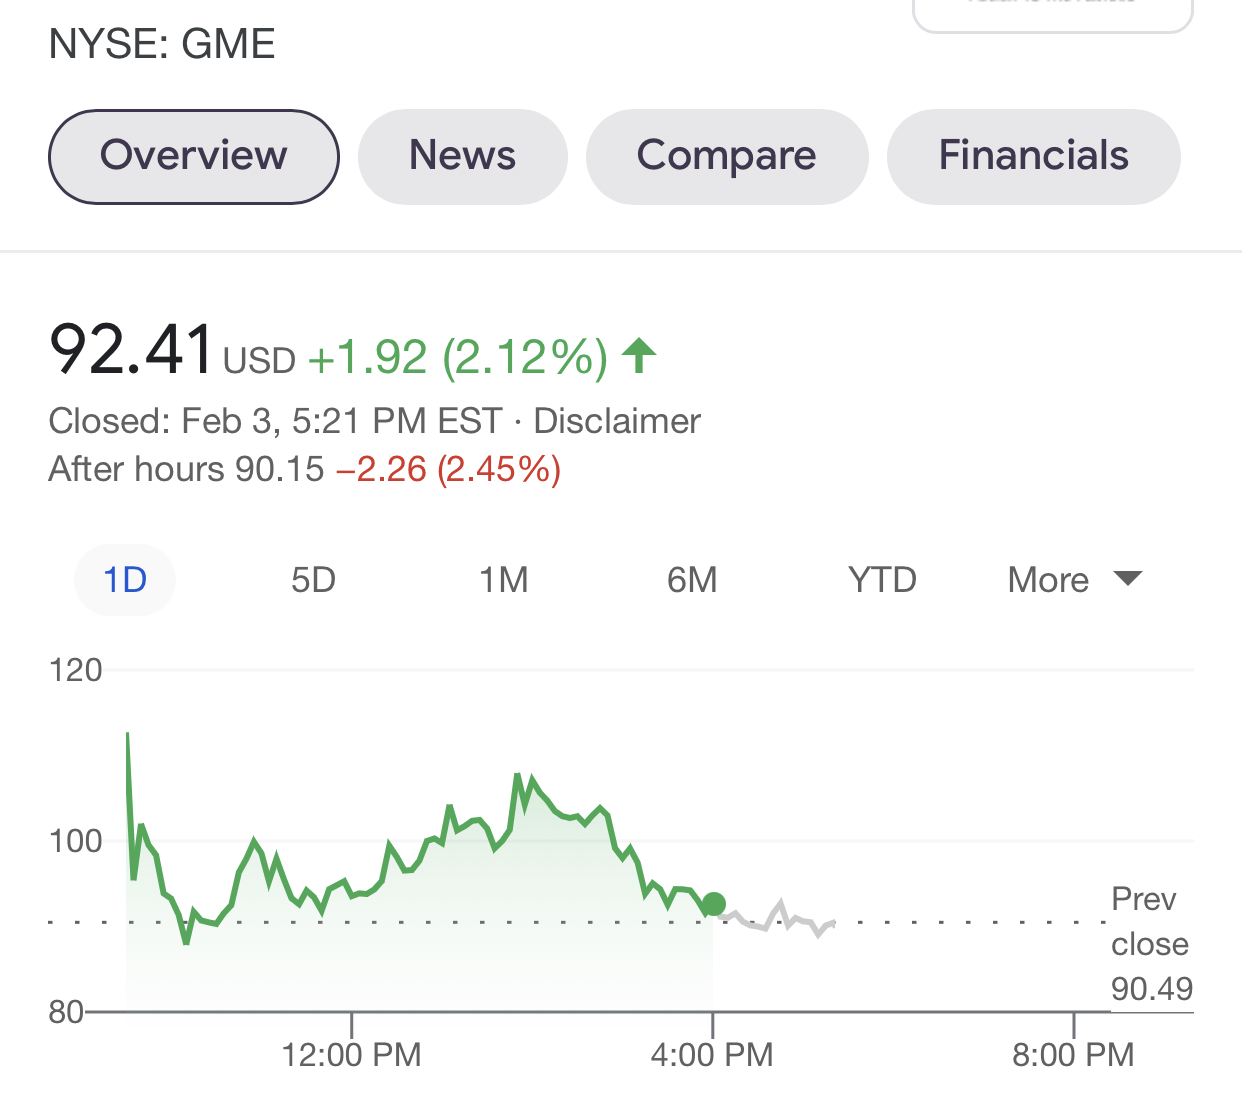Open the Disclaimer link

click(x=617, y=421)
